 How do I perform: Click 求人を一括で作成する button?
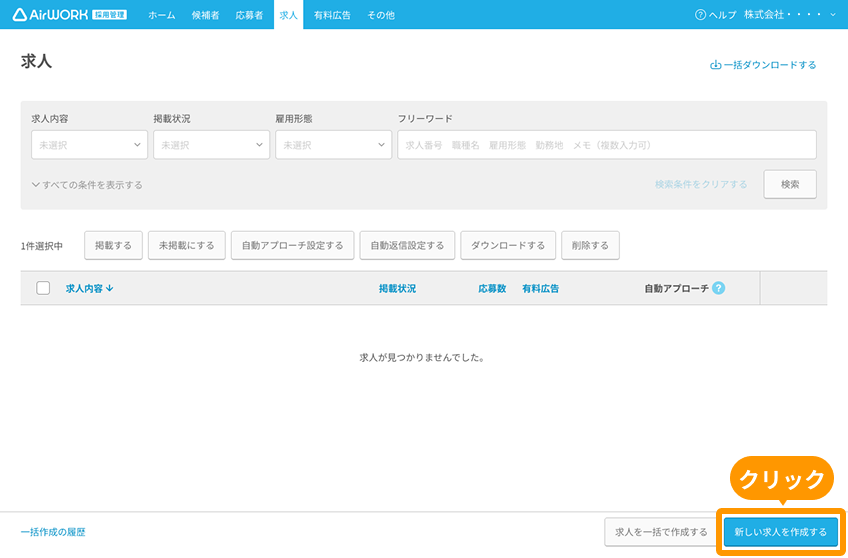click(x=661, y=532)
